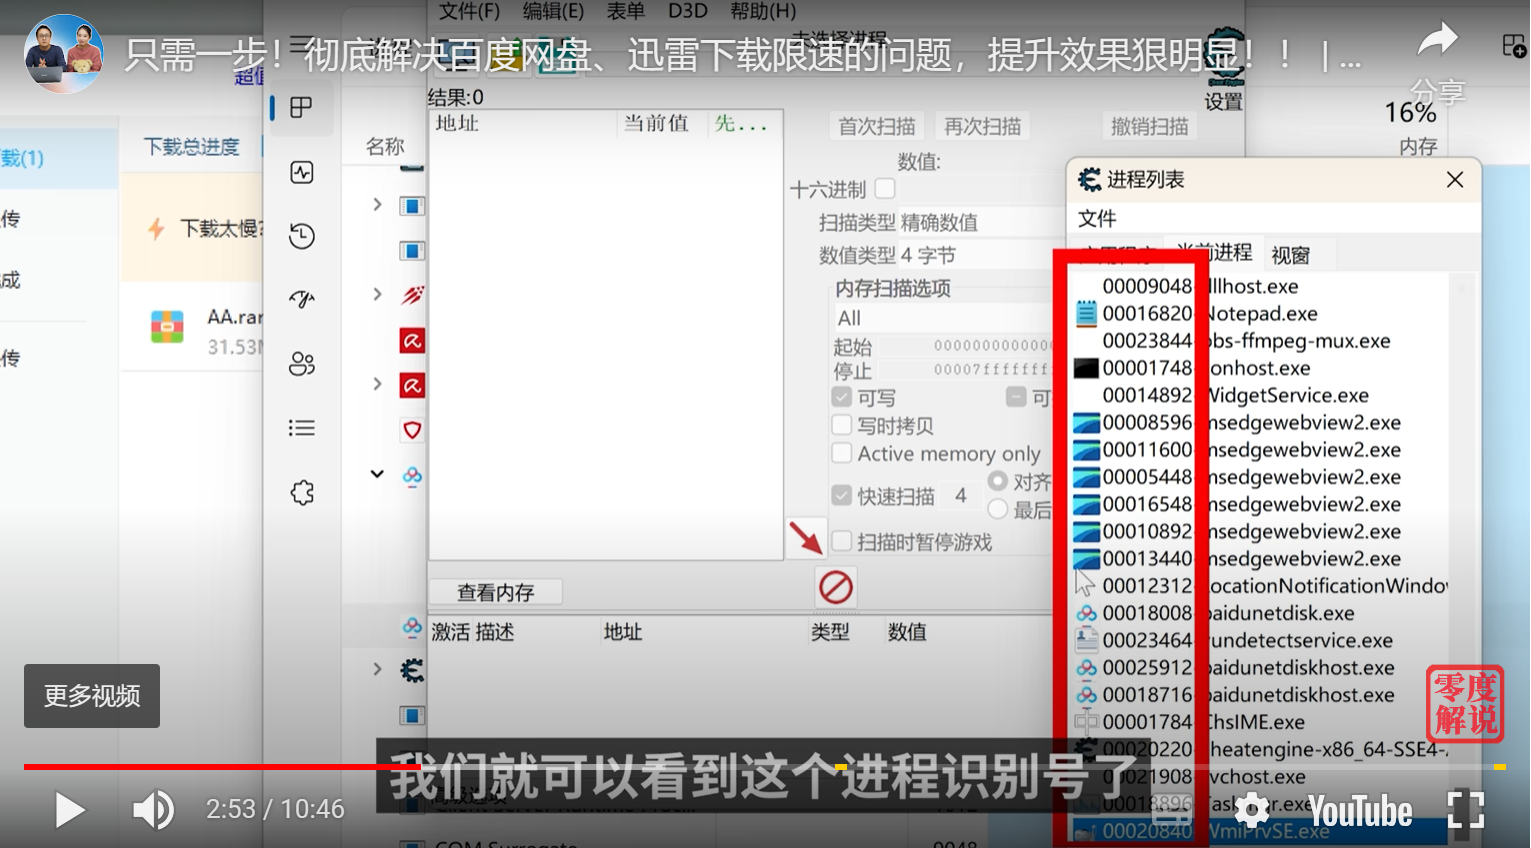
Task: Close the 进程列表 dialog
Action: (1455, 179)
